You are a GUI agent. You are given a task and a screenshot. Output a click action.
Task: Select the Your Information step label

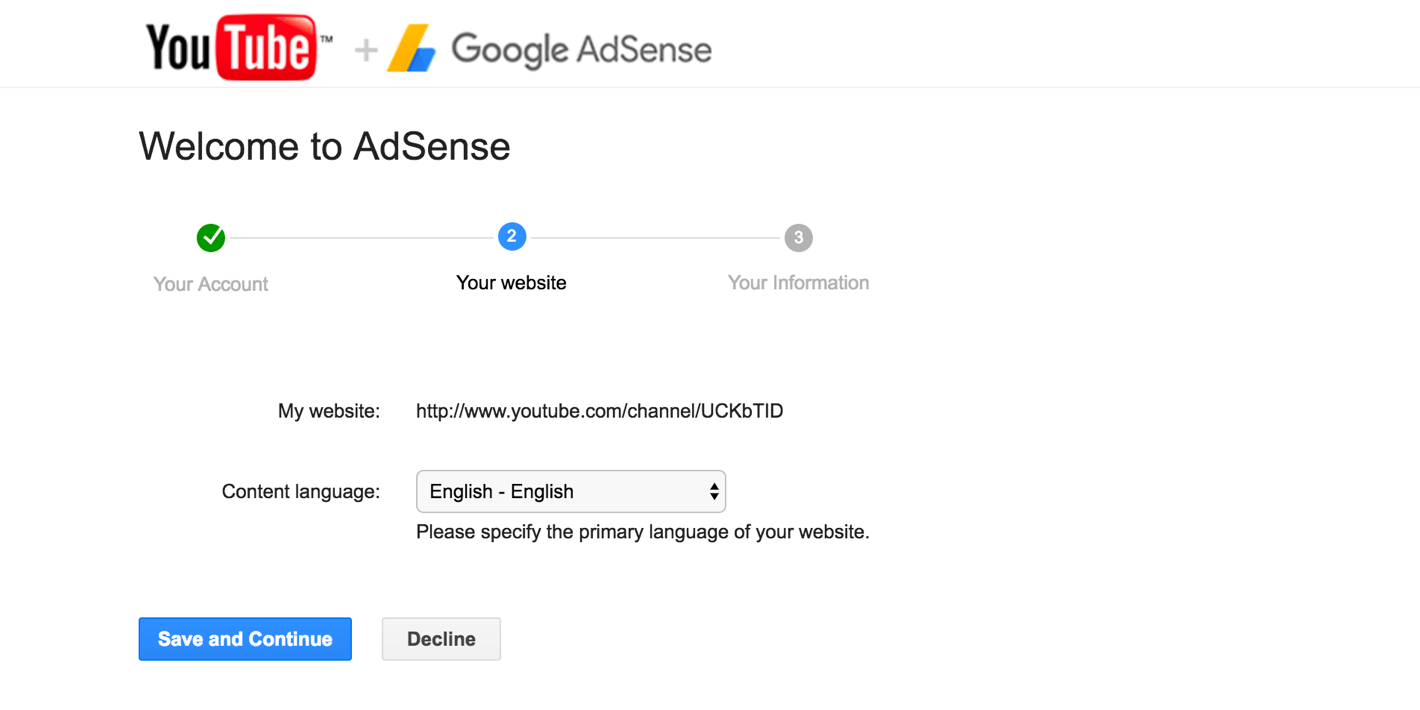pyautogui.click(x=798, y=283)
